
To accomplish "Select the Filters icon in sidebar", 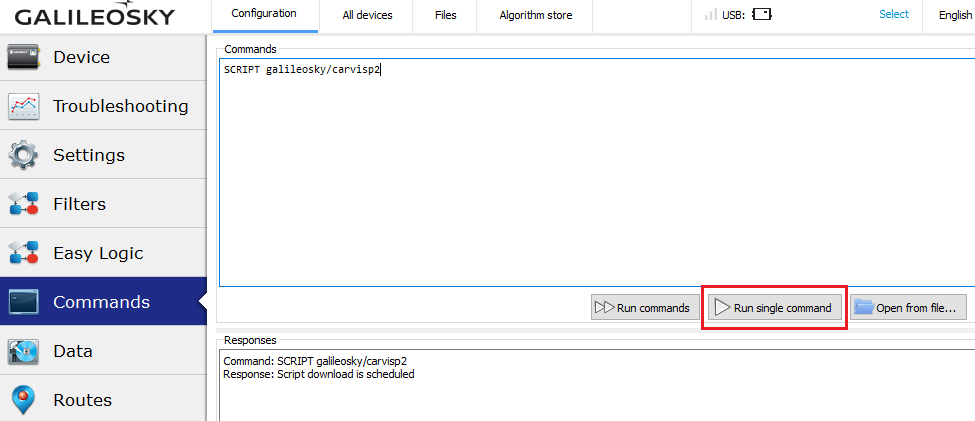I will tap(23, 204).
